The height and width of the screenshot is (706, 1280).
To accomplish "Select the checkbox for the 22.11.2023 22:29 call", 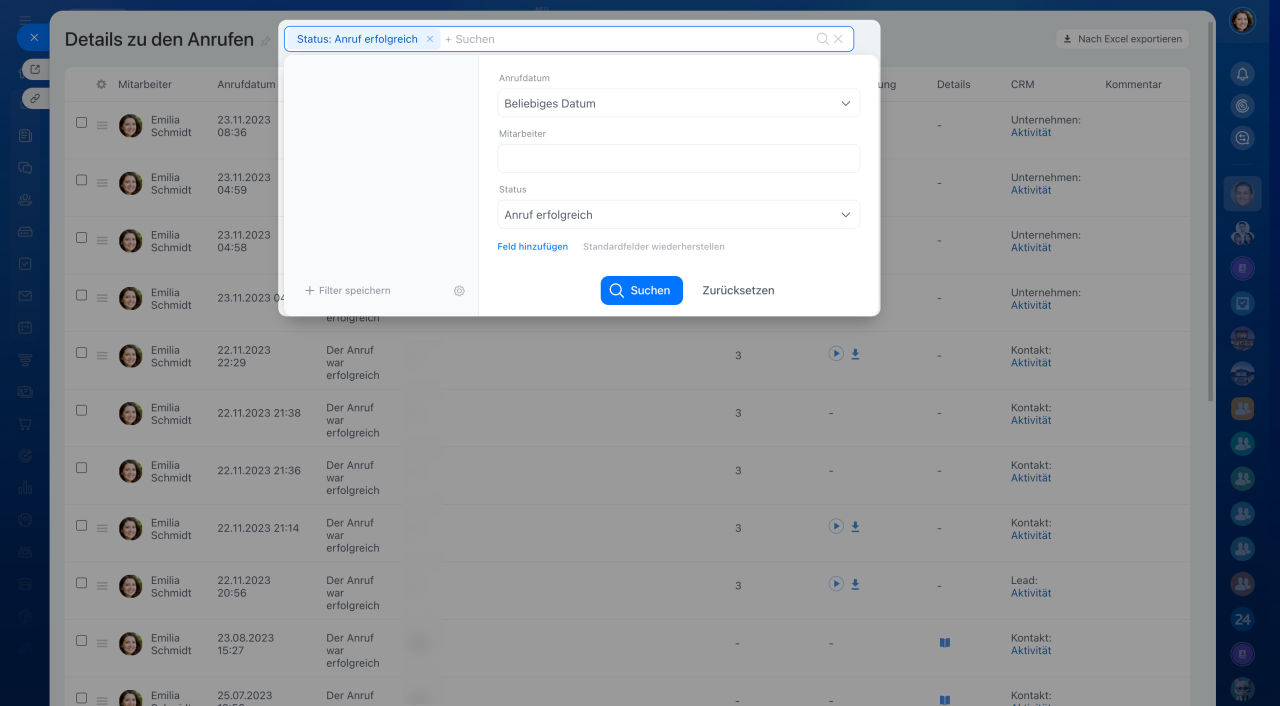I will (x=82, y=352).
